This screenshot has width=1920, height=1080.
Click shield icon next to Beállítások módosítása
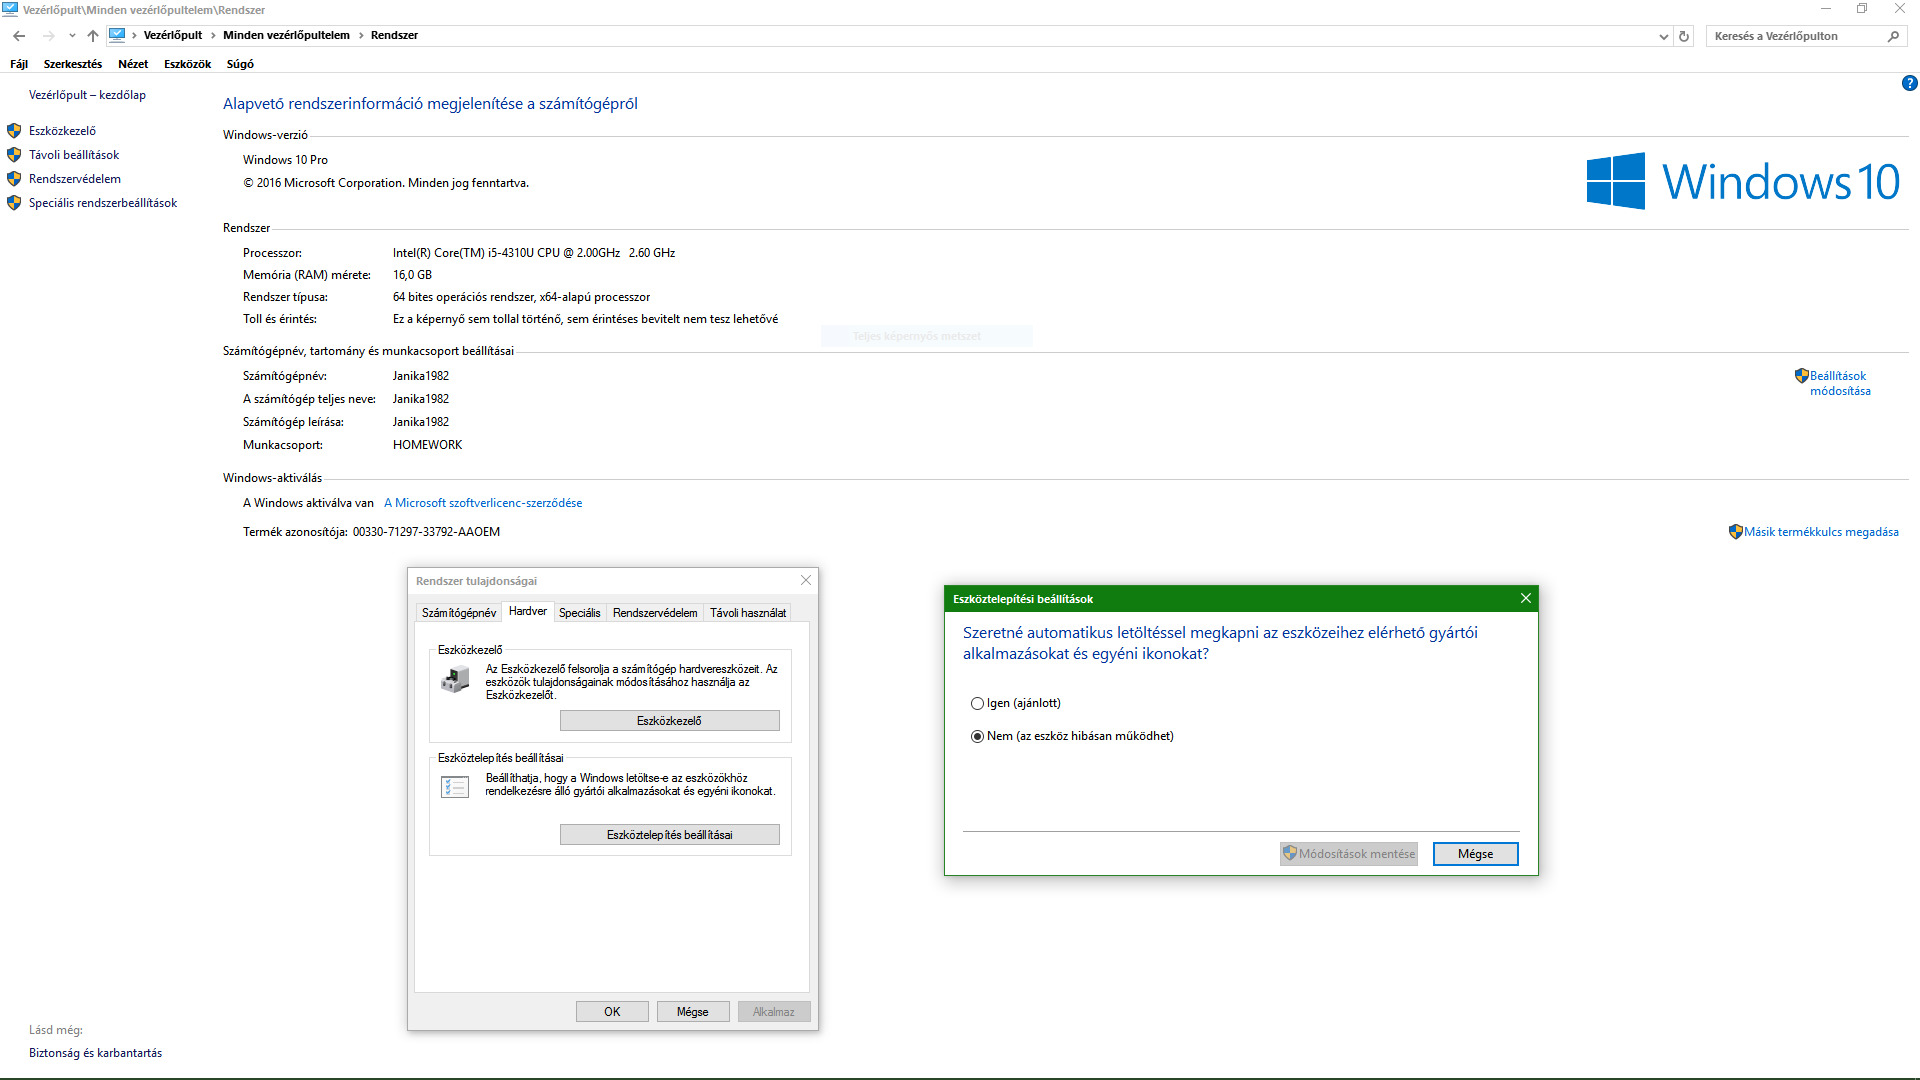(1802, 376)
